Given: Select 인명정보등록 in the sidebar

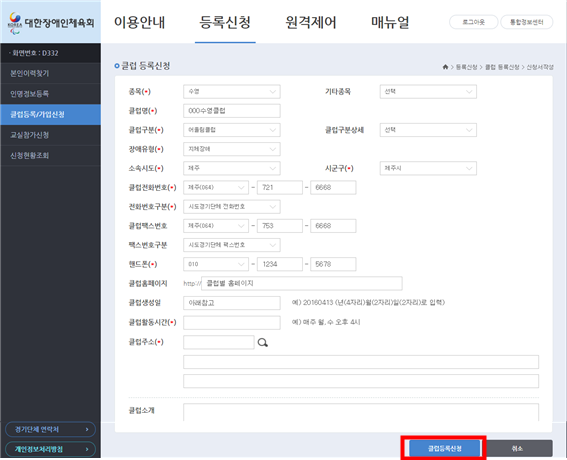Looking at the screenshot, I should [51, 94].
